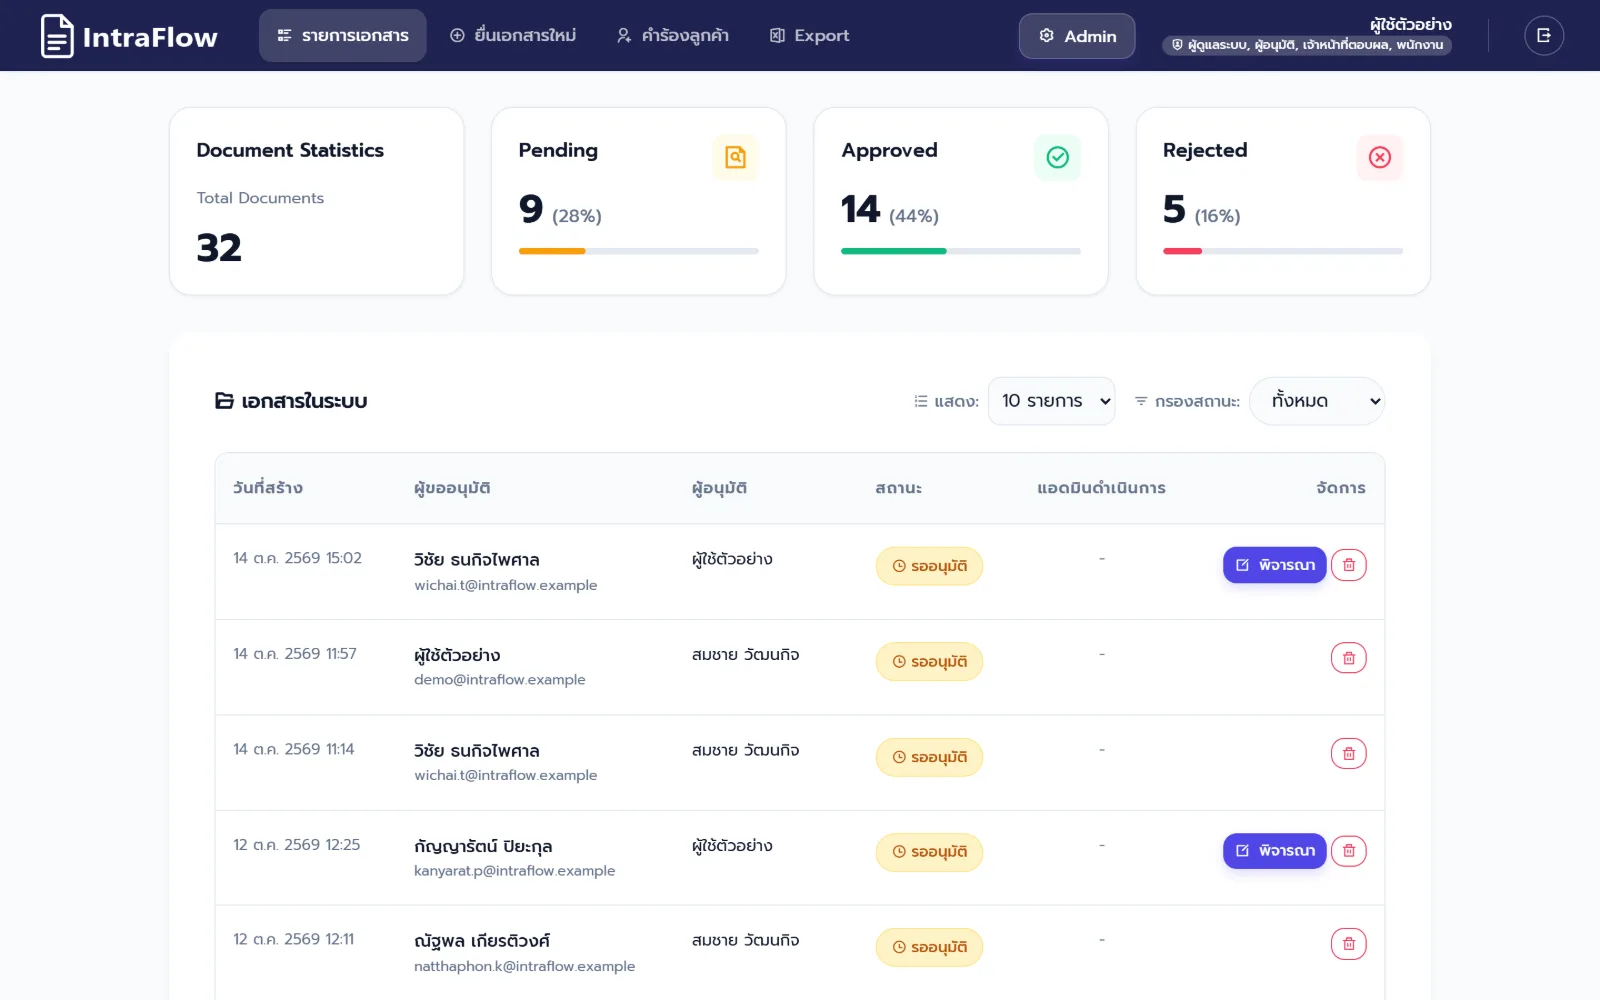Click the วันที่สร้าง column header

click(x=268, y=488)
